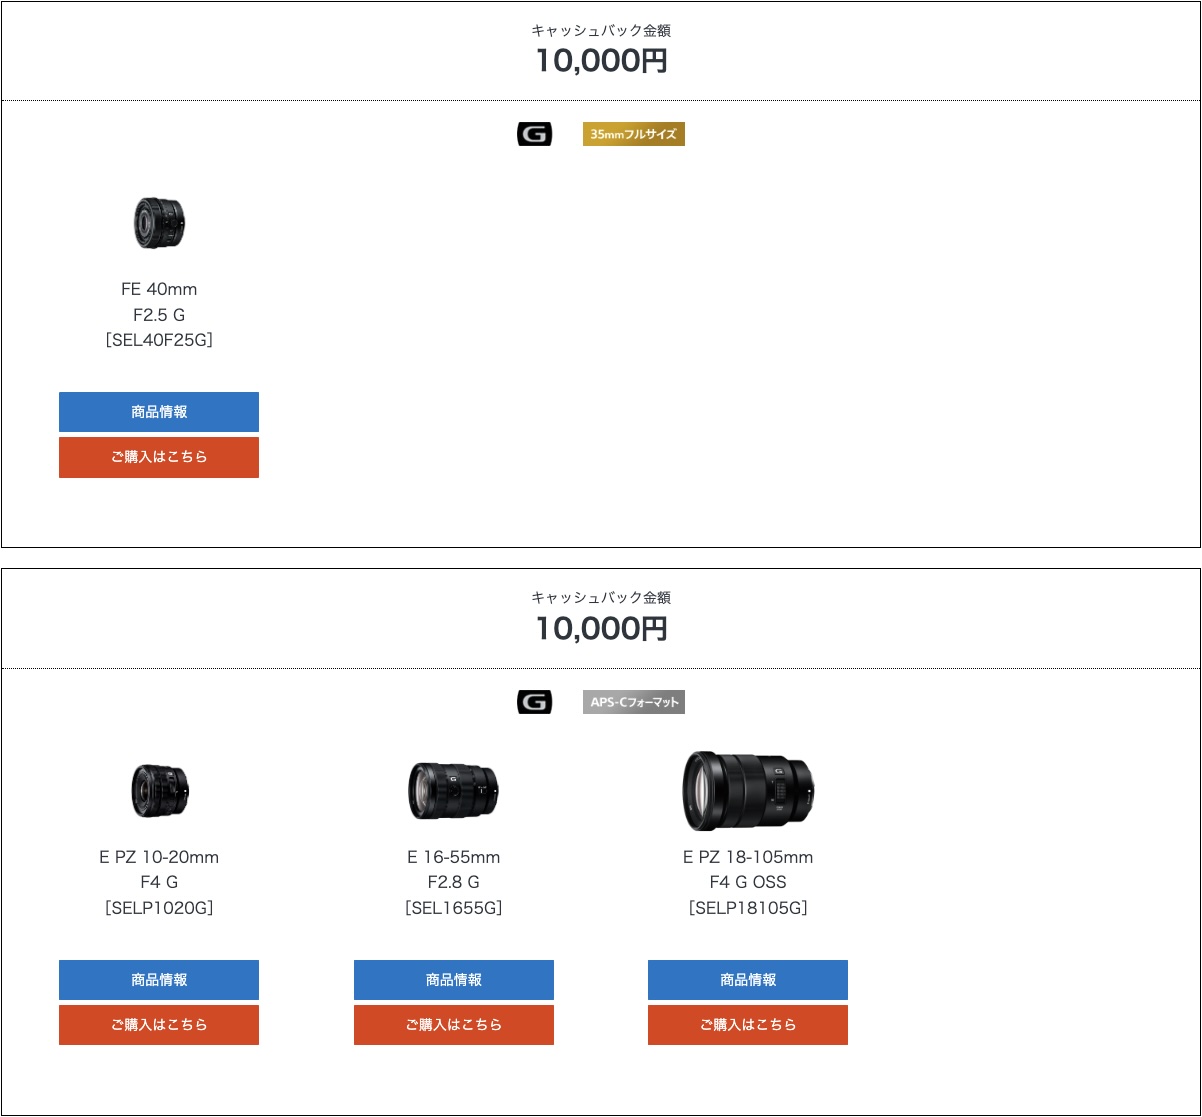Click the APS-C format gray badge
This screenshot has width=1202, height=1117.
pyautogui.click(x=633, y=702)
